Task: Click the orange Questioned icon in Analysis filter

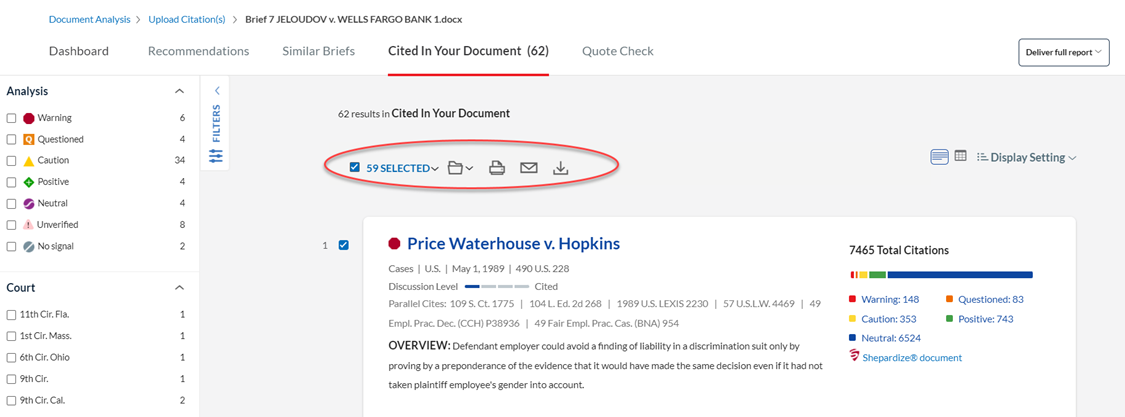Action: point(29,139)
